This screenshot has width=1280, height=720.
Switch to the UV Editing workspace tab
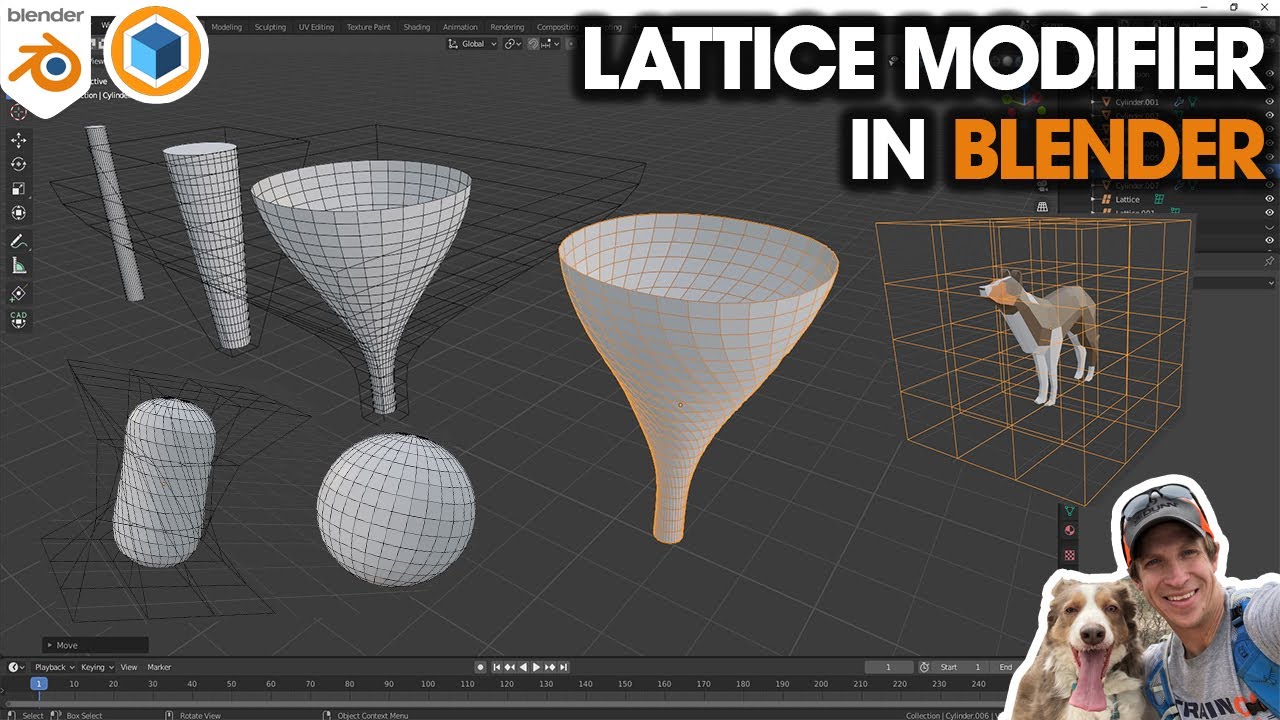click(x=316, y=27)
